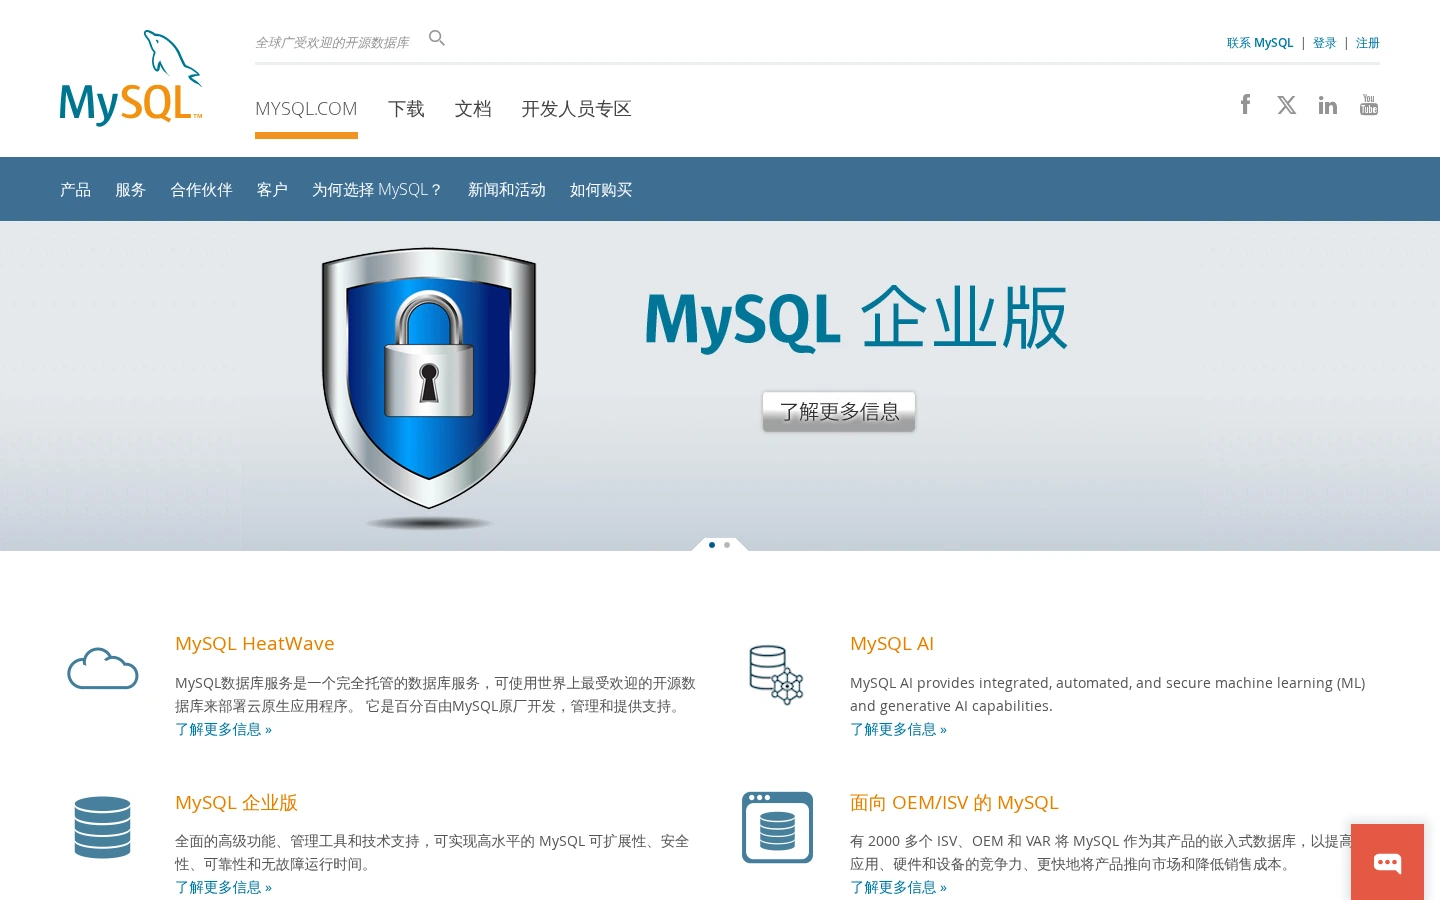Image resolution: width=1440 pixels, height=900 pixels.
Task: Click the database stack icon for MySQL 企业版
Action: (103, 827)
